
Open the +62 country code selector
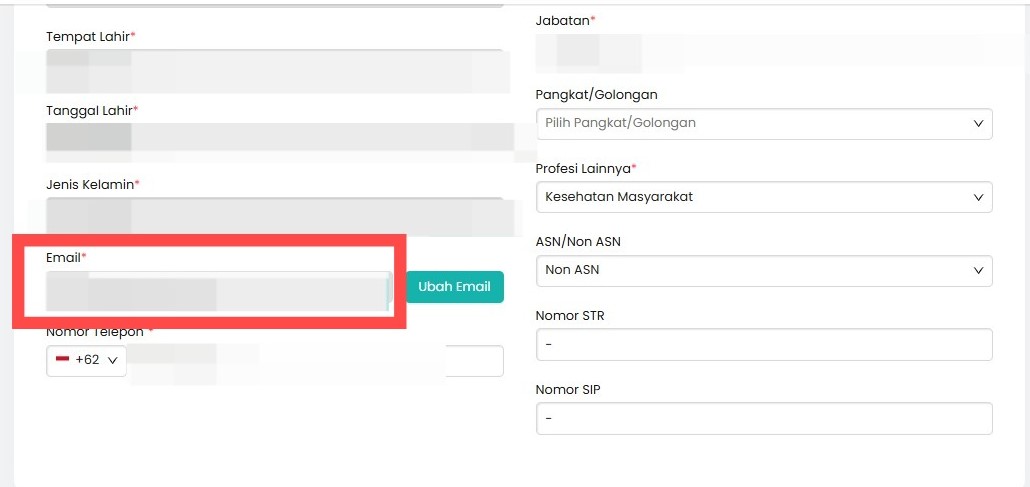click(86, 361)
